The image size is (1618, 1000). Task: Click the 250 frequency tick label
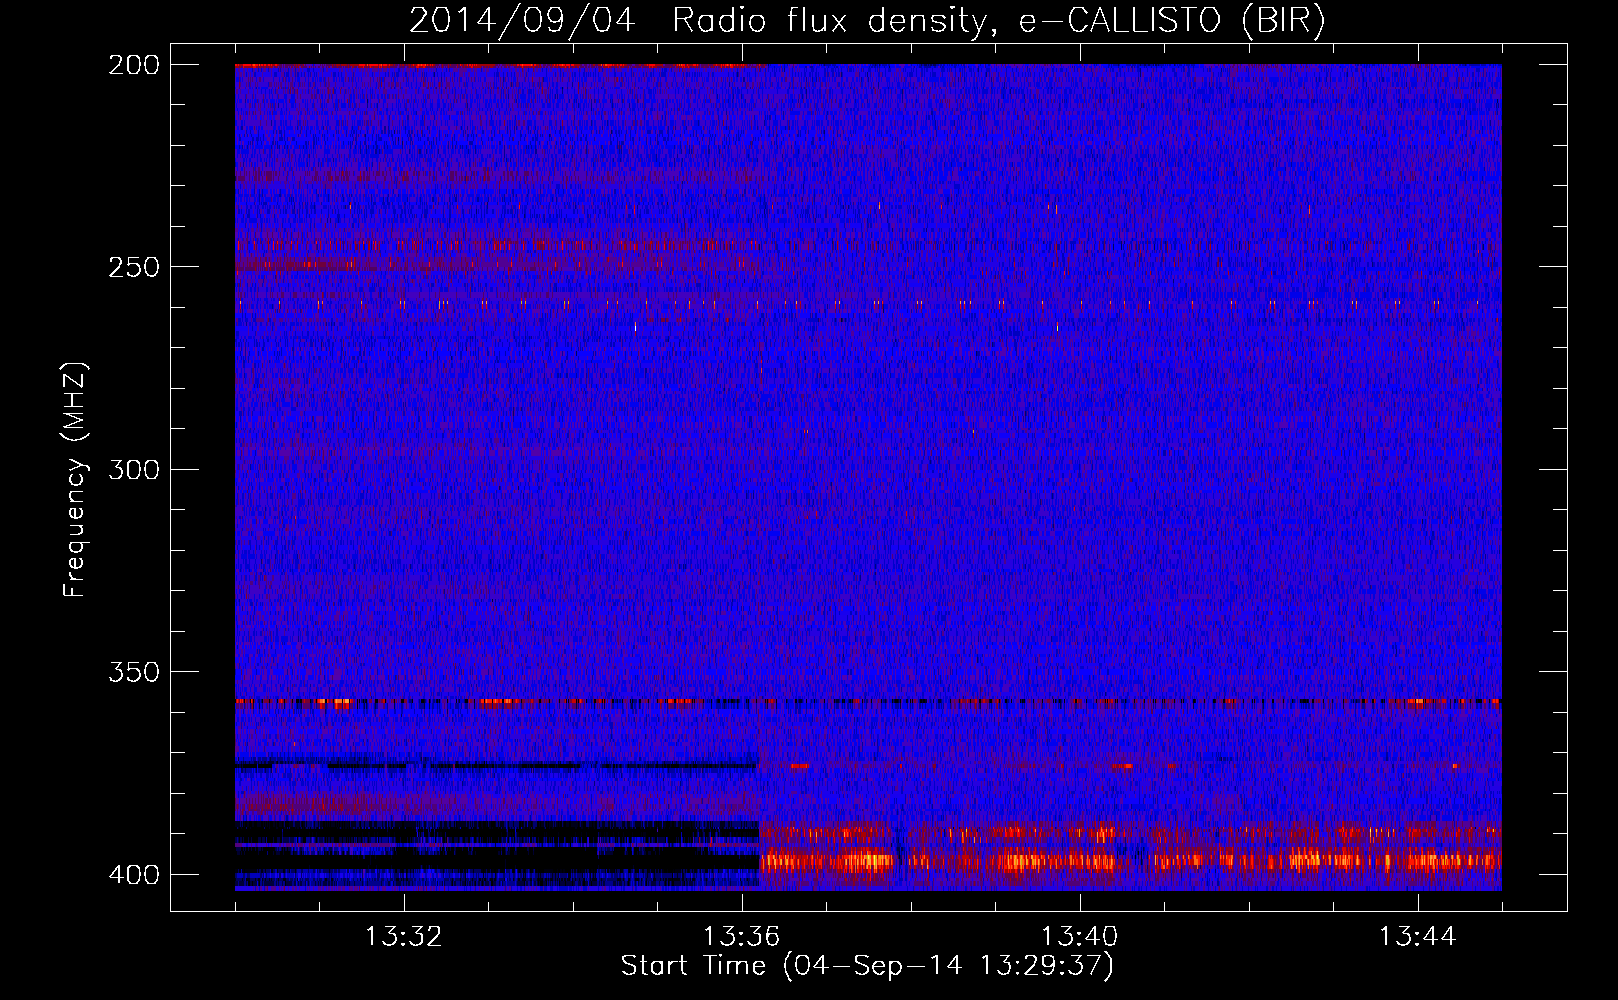(133, 267)
